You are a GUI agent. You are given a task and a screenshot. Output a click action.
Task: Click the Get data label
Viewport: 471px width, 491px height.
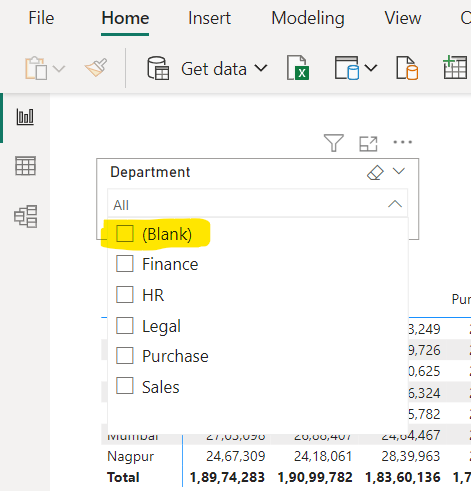coord(214,69)
